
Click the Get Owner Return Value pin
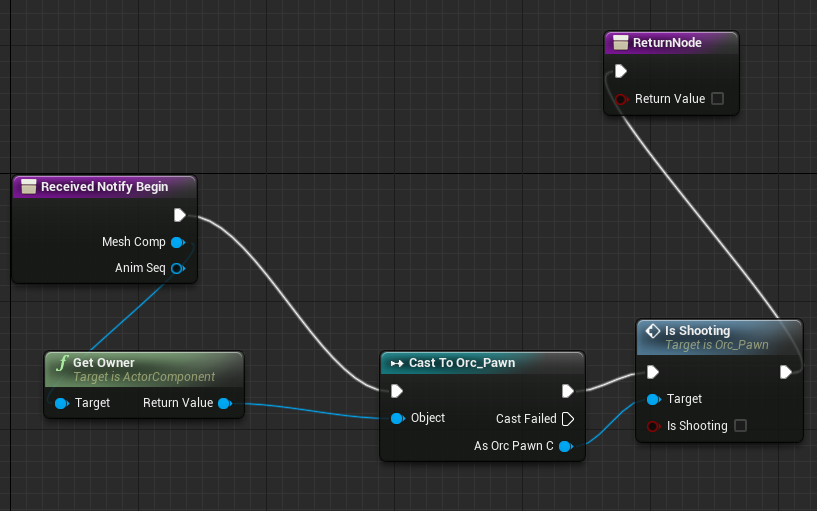click(225, 403)
